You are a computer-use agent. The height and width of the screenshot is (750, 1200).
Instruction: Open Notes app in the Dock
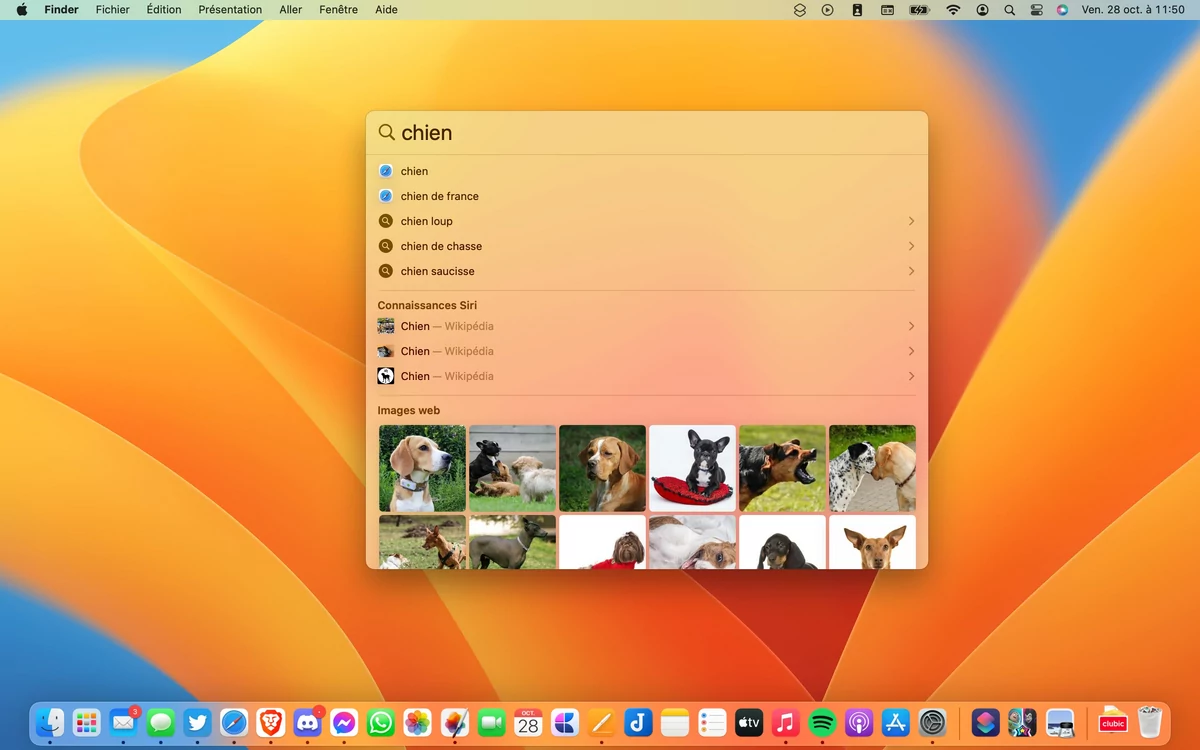(x=675, y=722)
